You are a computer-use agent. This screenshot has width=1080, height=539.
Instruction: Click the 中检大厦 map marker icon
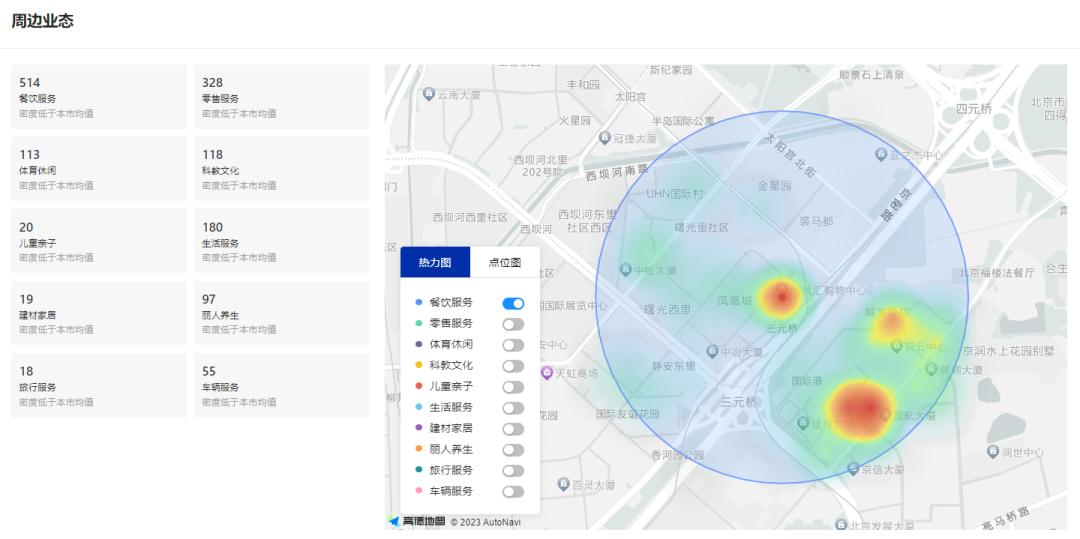[625, 269]
